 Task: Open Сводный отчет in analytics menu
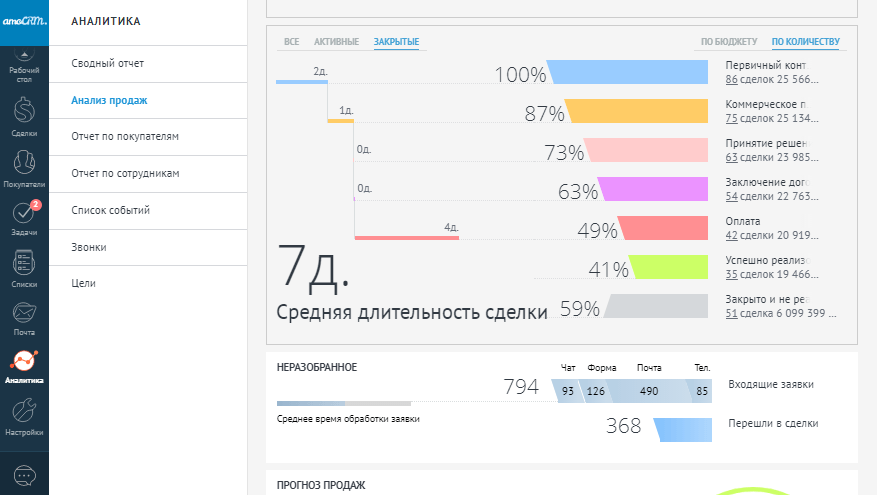[108, 64]
